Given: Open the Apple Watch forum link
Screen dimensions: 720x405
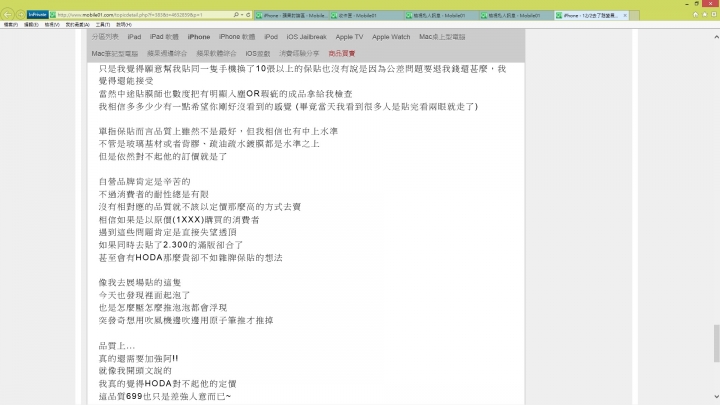Looking at the screenshot, I should pyautogui.click(x=391, y=37).
